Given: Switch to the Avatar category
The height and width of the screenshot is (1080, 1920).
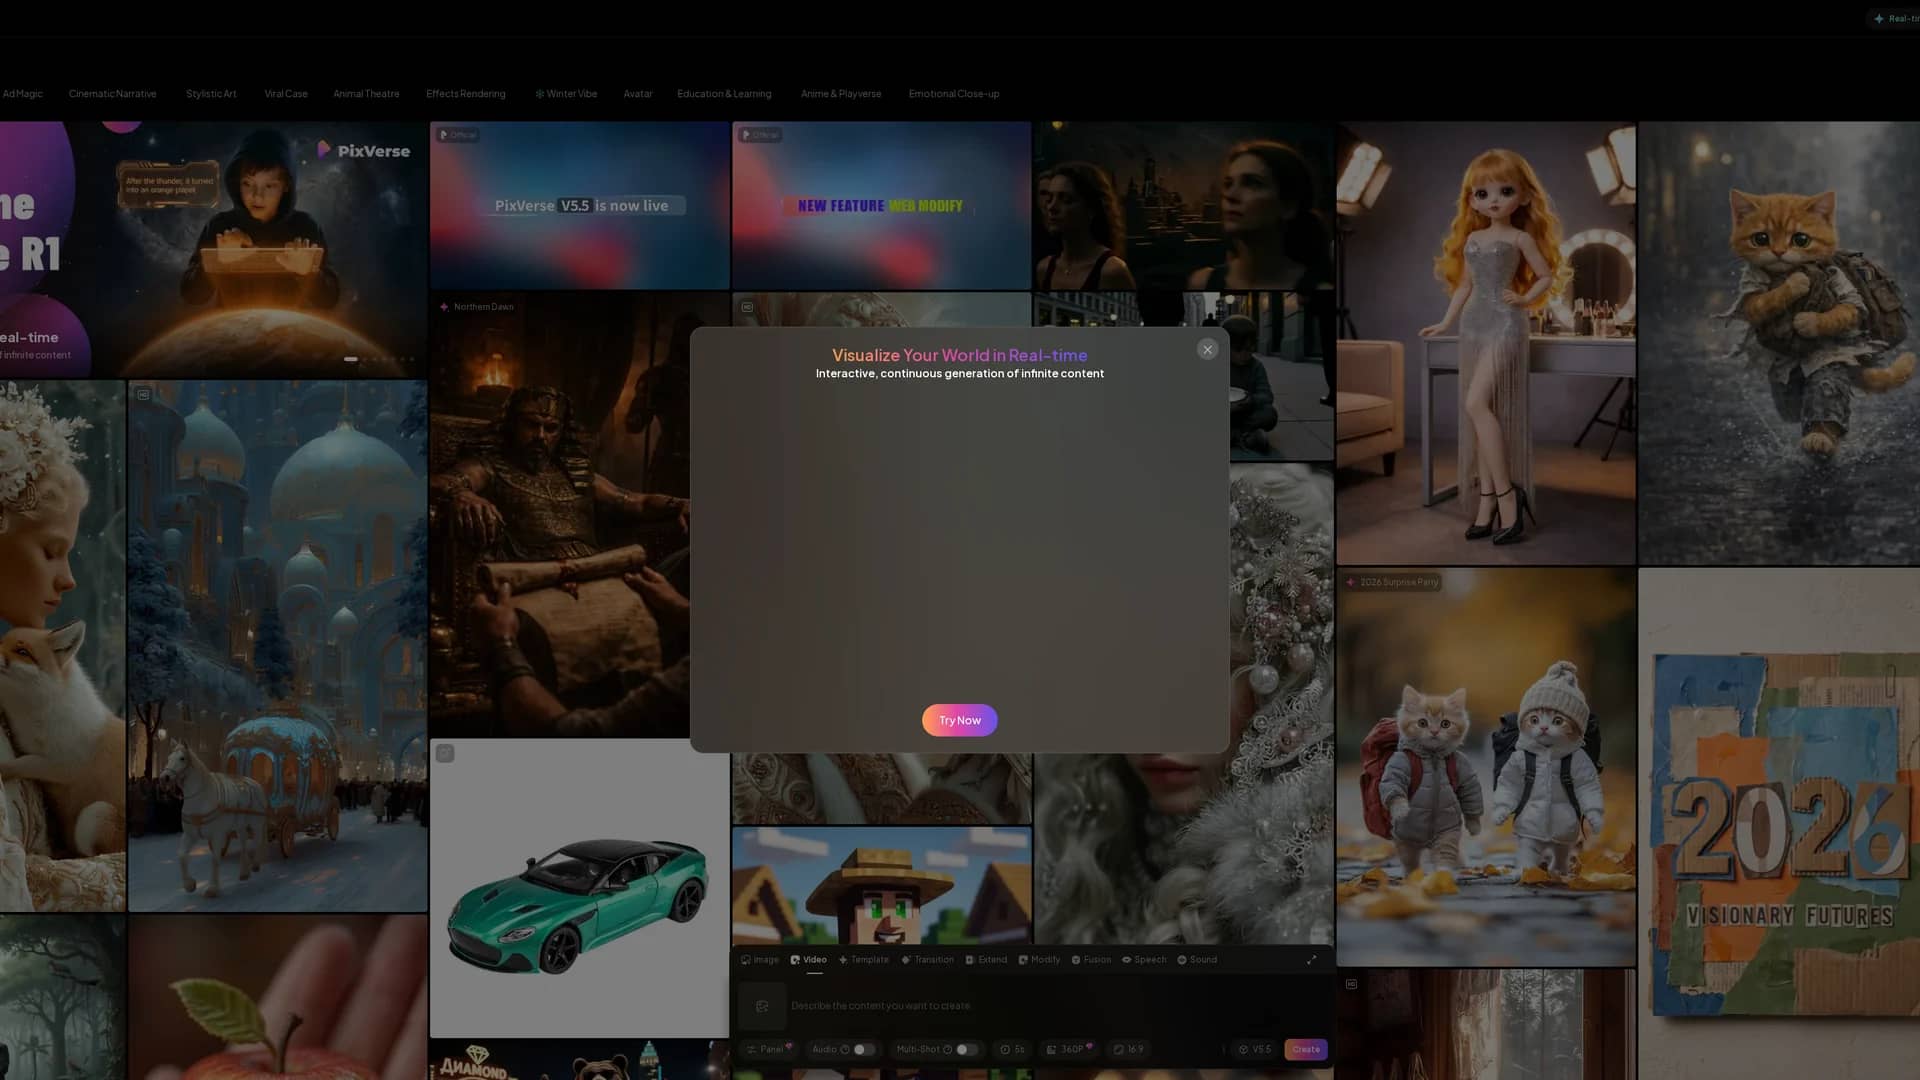Looking at the screenshot, I should click(638, 94).
